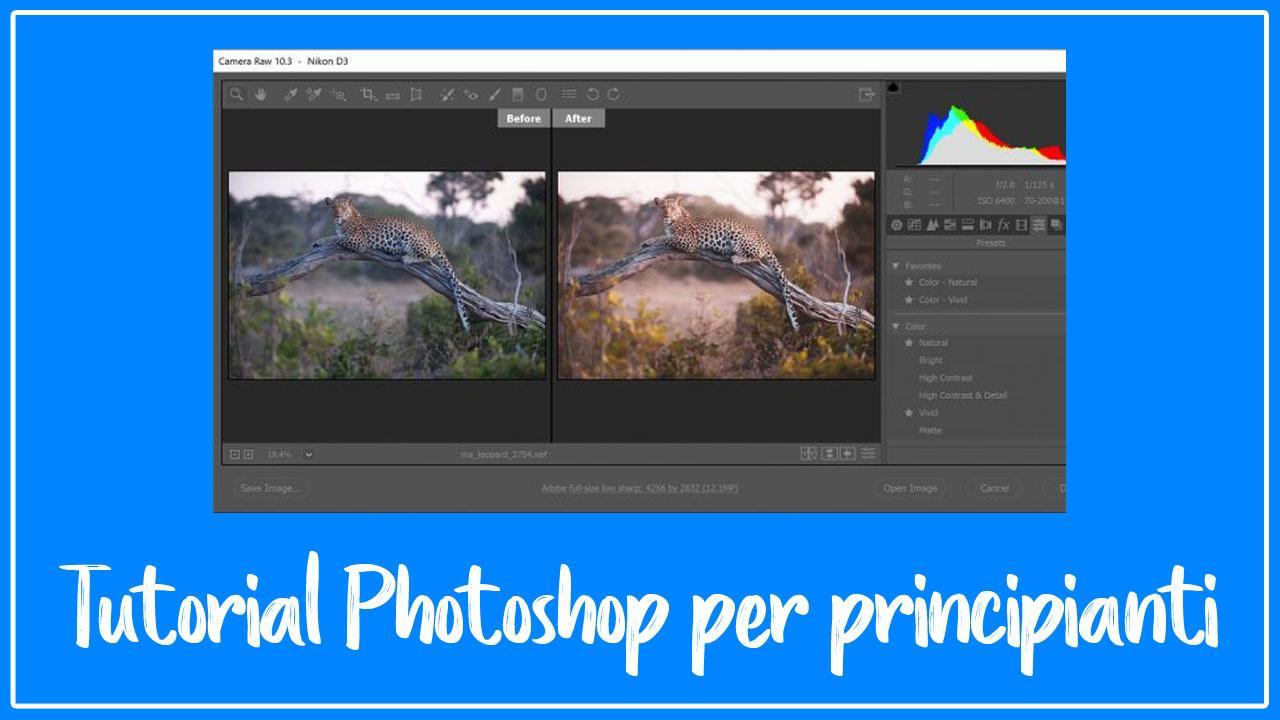Toggle between current settings and defaults
The width and height of the screenshot is (1280, 720).
click(x=868, y=454)
